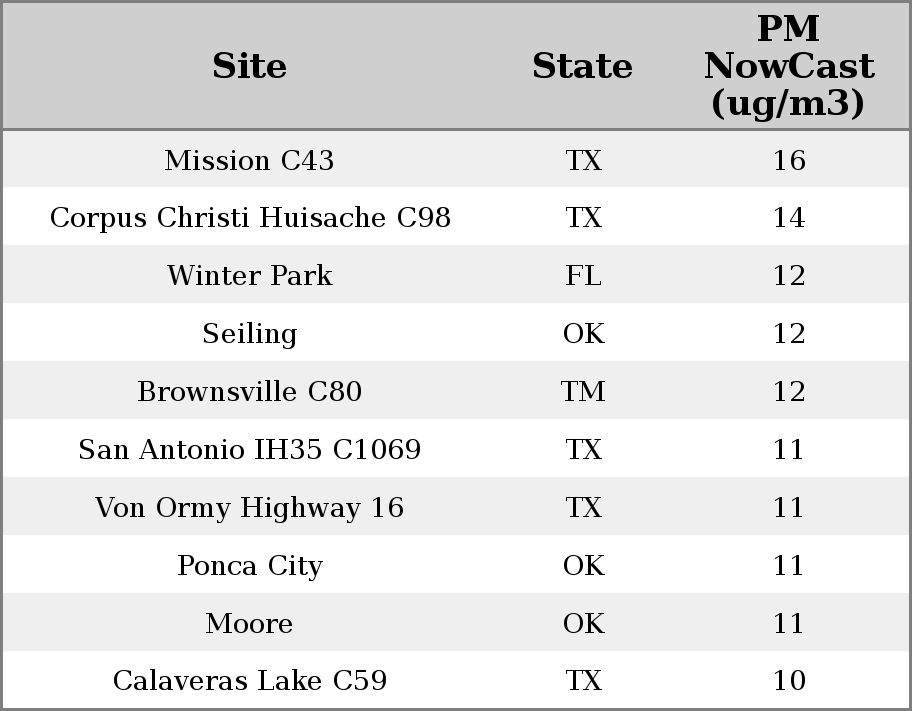Click the Moore site name
This screenshot has height=711, width=912.
(x=249, y=624)
